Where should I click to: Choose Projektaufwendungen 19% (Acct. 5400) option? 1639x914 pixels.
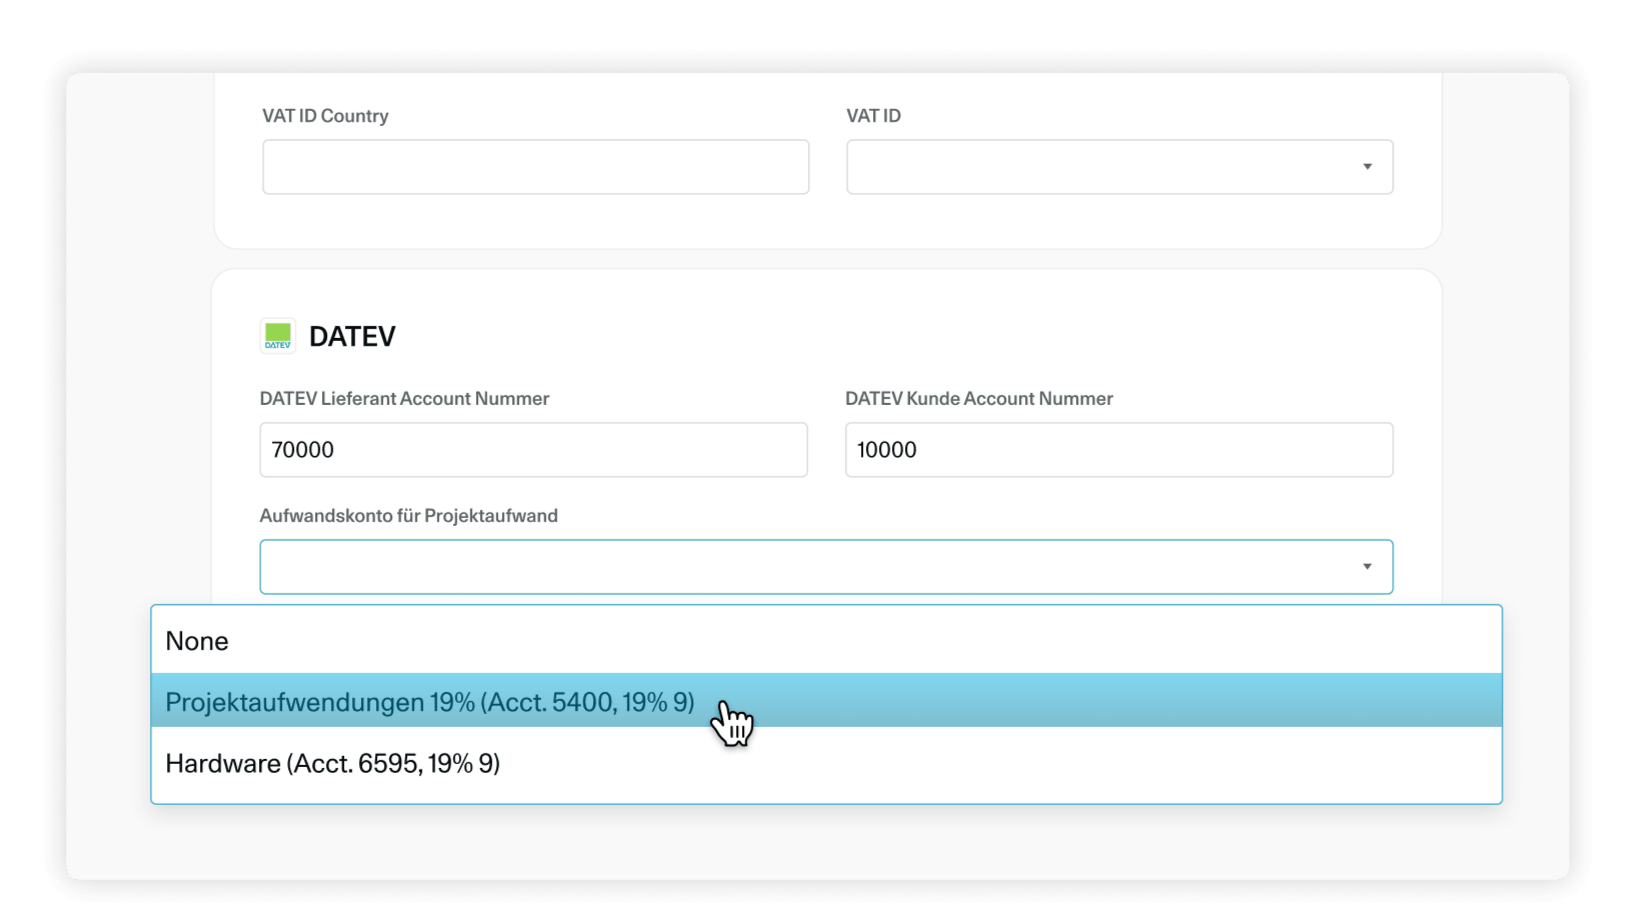[826, 700]
